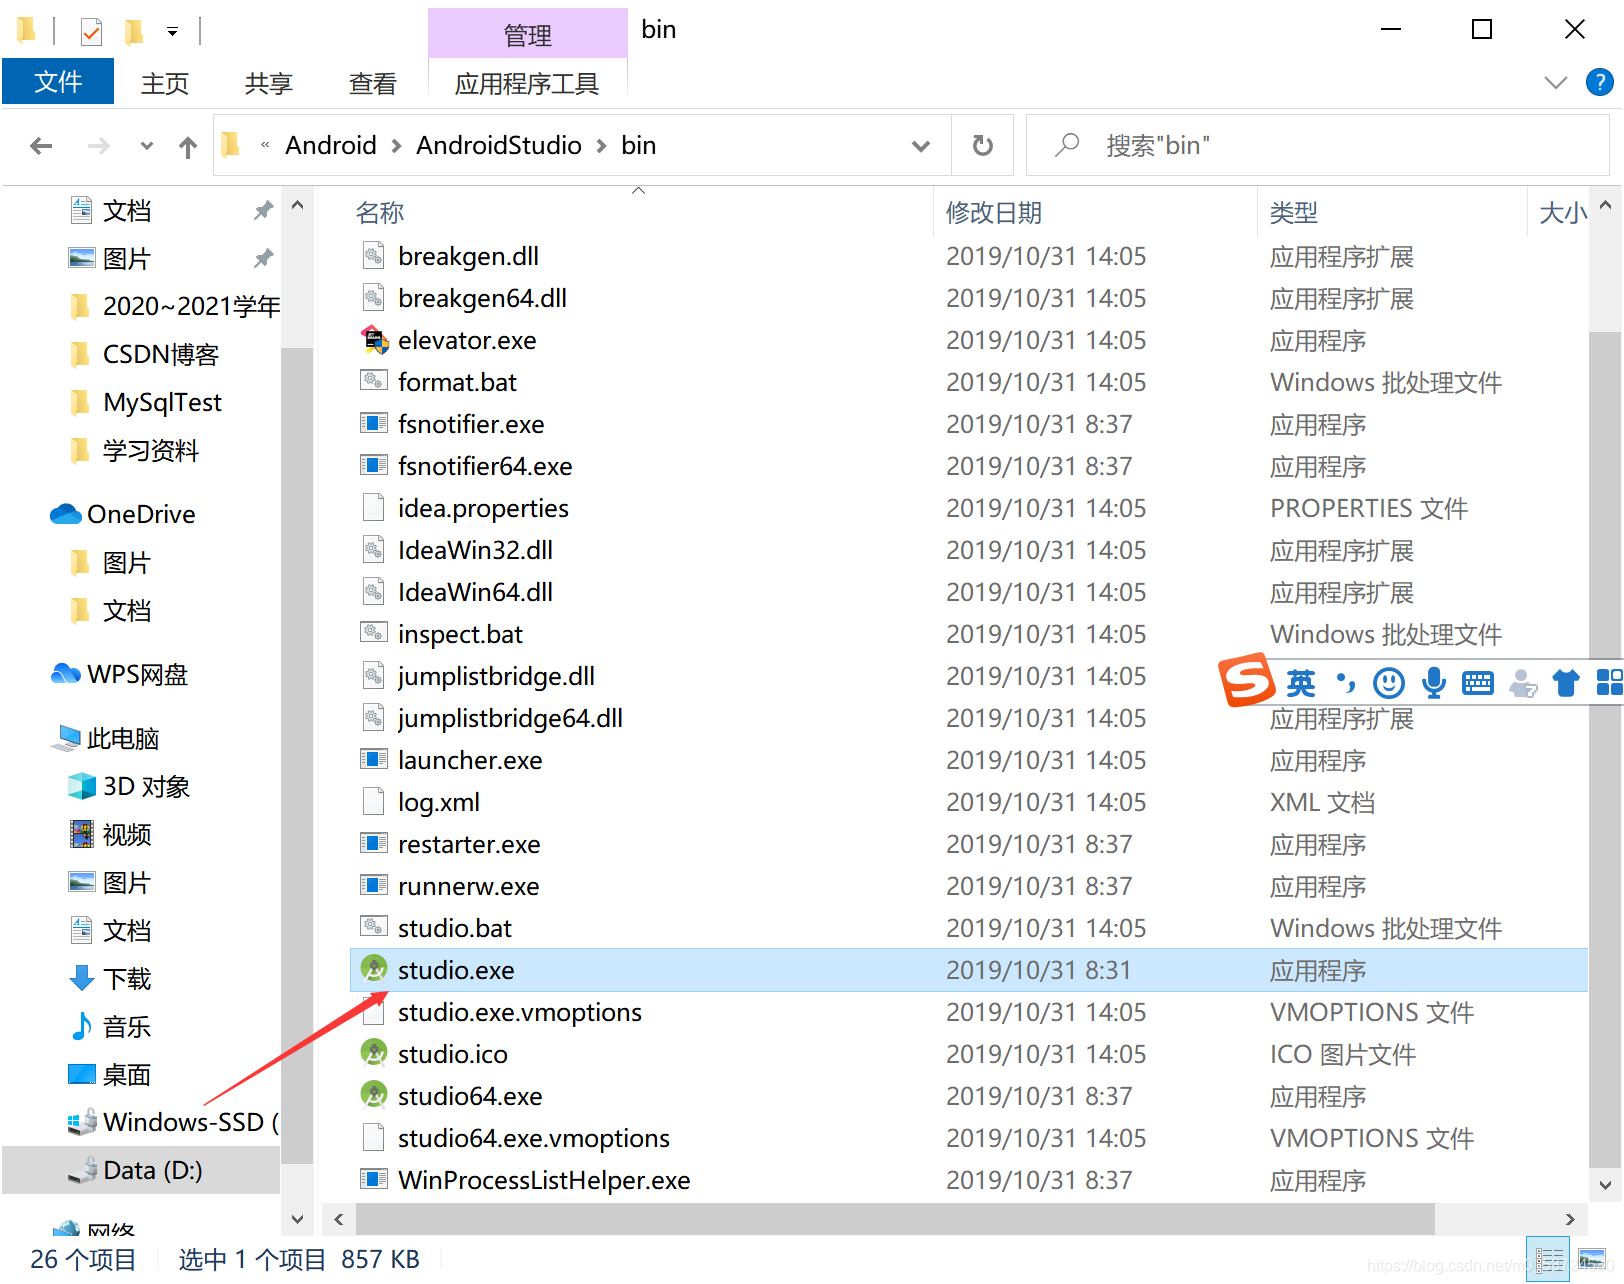The width and height of the screenshot is (1624, 1284).
Task: Click the Sogou user account icon
Action: 1523,683
